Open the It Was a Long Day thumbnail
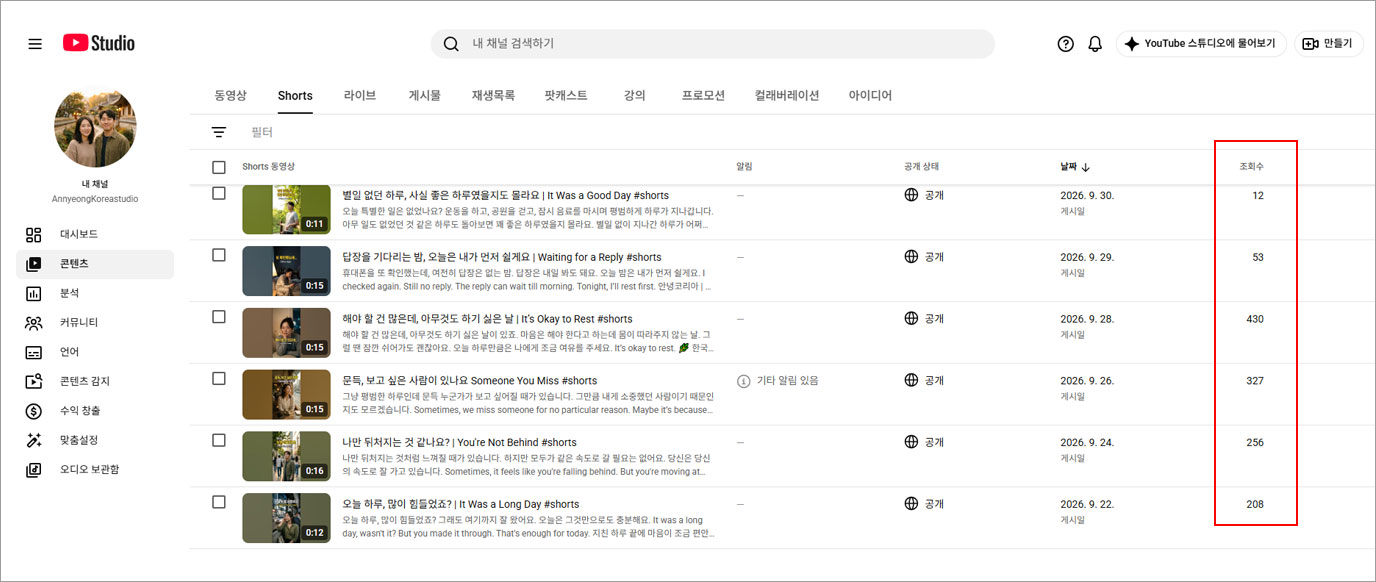 coord(286,518)
